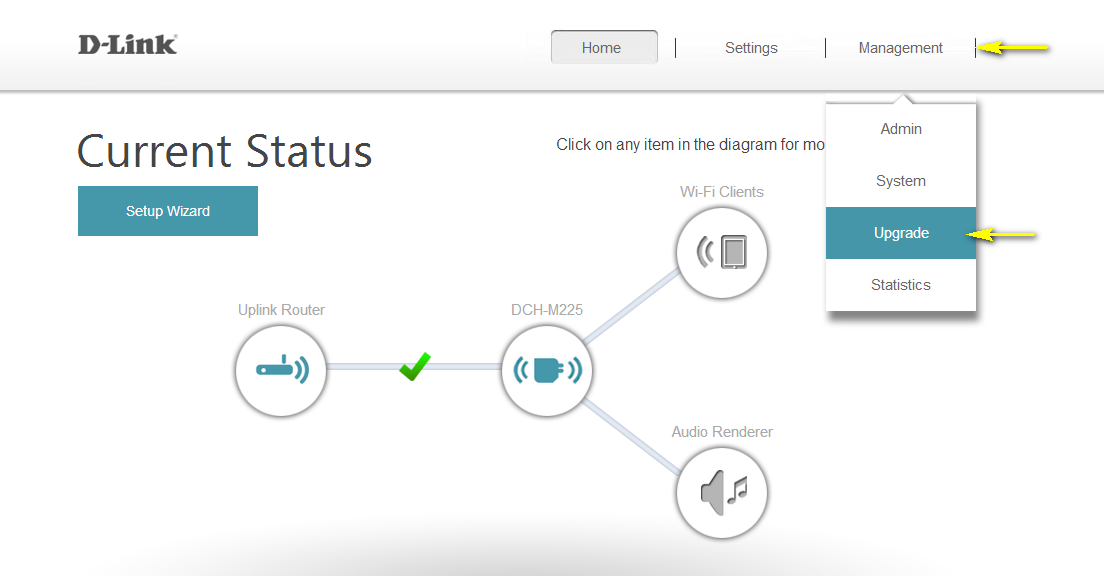This screenshot has height=576, width=1104.
Task: Click the D-Link logo
Action: tap(128, 45)
